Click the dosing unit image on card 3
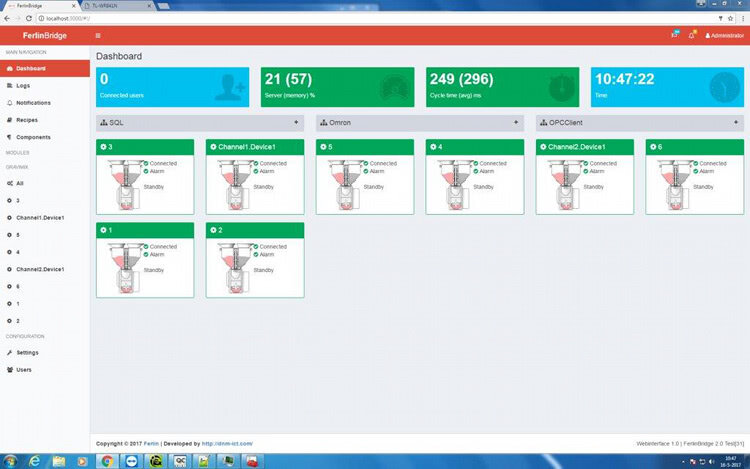Viewport: 750px width, 469px height. (125, 185)
